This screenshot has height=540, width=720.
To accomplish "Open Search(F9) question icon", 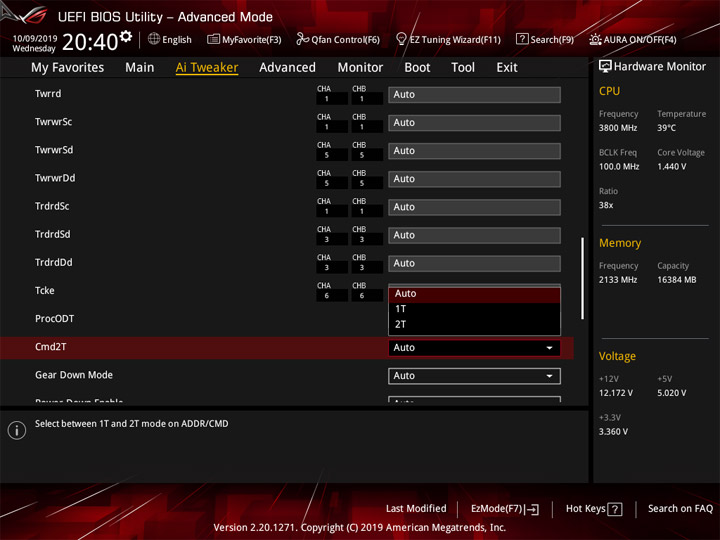I will [522, 39].
